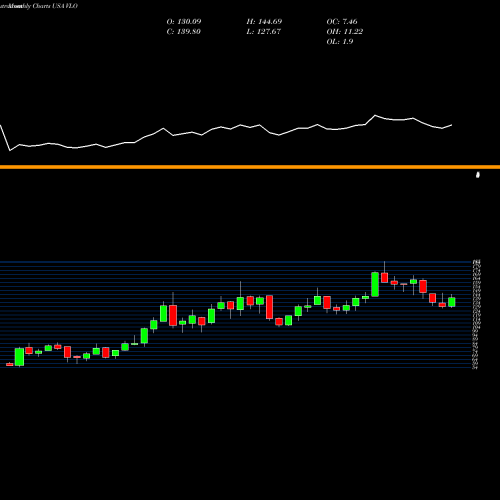Click the small white marker below the orange line
Viewport: 500px width, 500px height.
point(478,175)
